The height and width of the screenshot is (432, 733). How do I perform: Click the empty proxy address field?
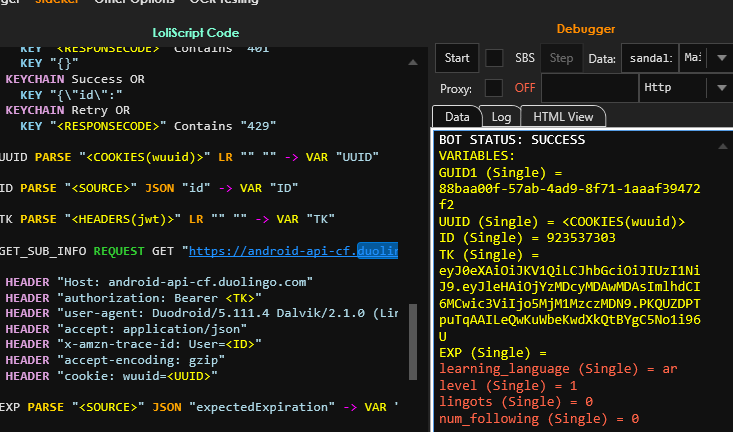pos(589,88)
